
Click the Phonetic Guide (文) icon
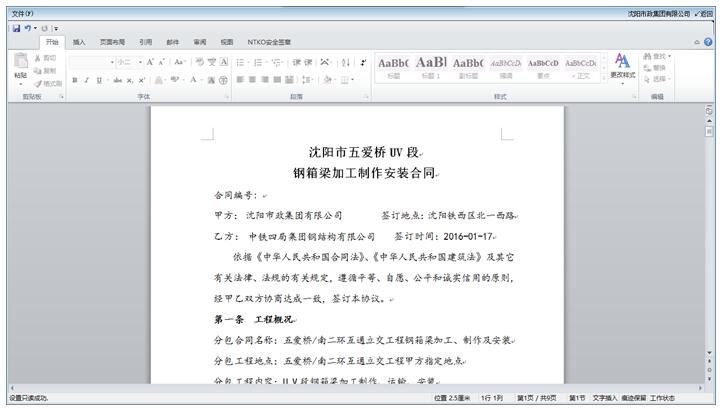212,62
